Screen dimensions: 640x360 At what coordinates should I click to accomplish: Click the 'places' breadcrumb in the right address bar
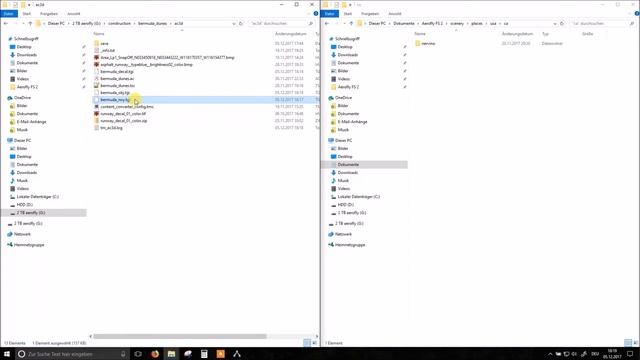click(x=477, y=24)
